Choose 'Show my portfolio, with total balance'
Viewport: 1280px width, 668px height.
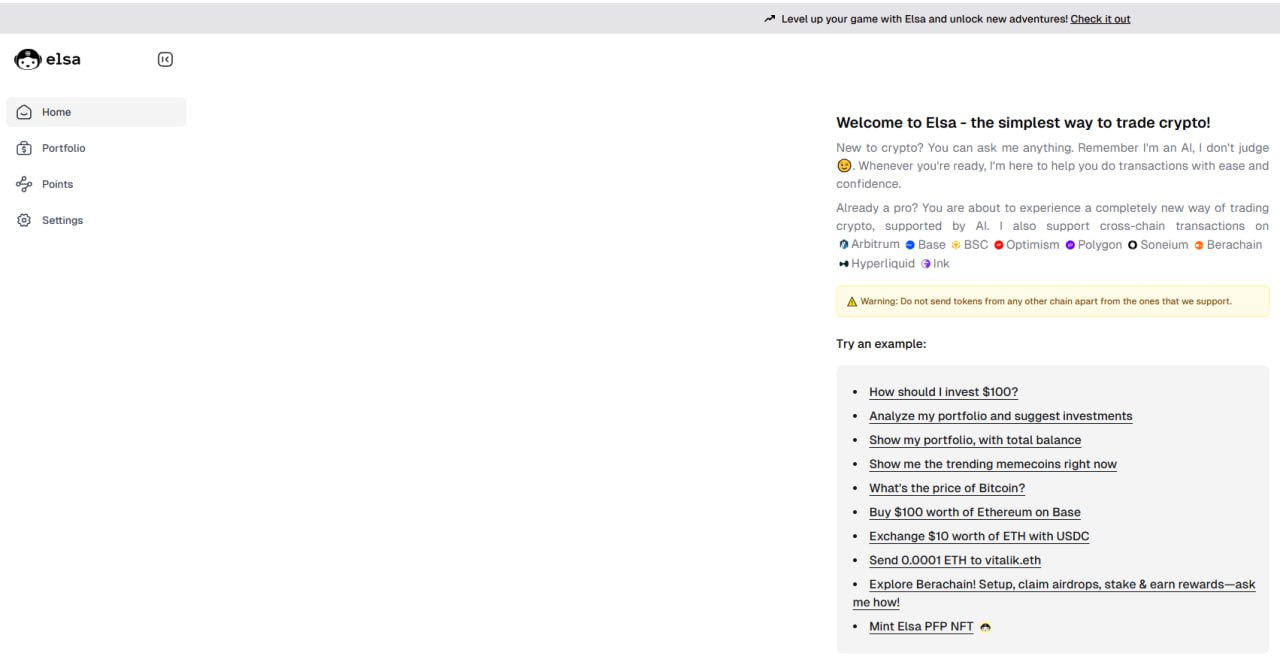(975, 440)
